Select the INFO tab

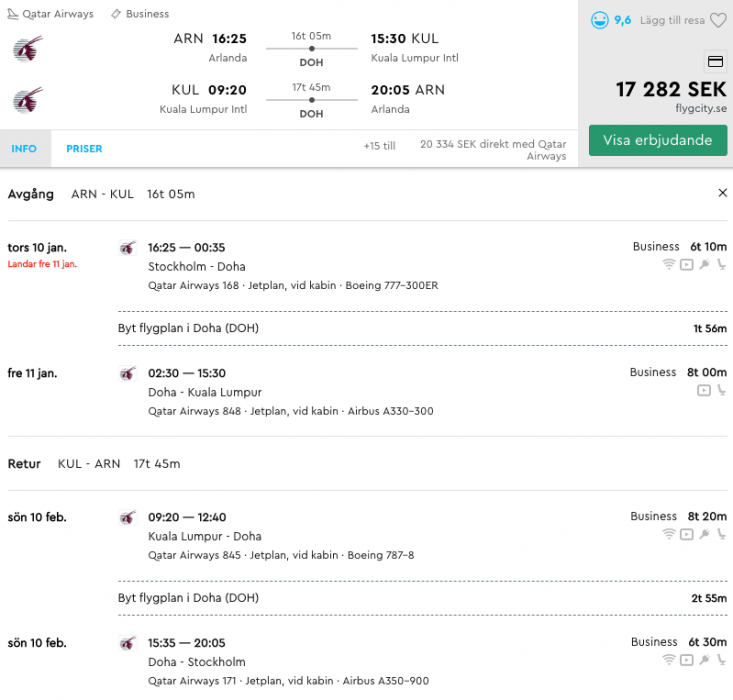click(24, 149)
